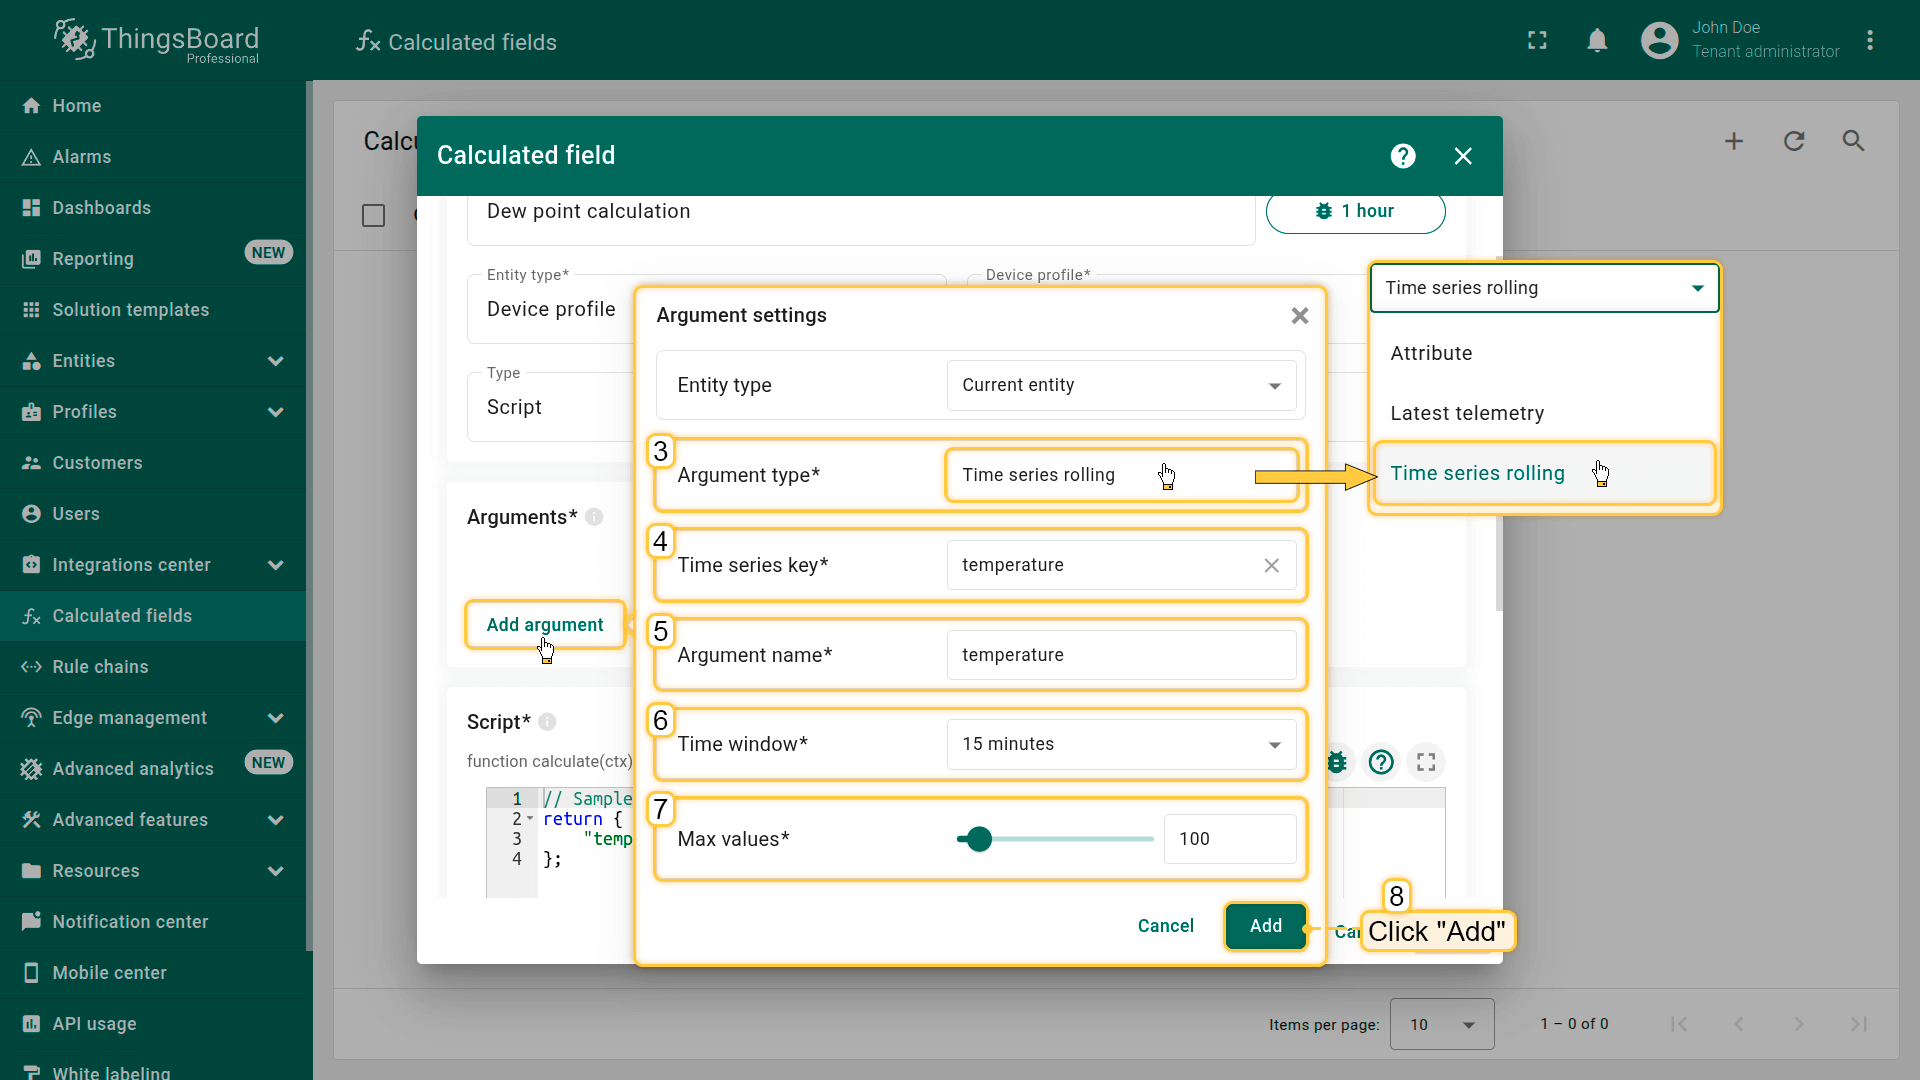Viewport: 1920px width, 1080px height.
Task: Open items per page dropdown
Action: pos(1441,1024)
